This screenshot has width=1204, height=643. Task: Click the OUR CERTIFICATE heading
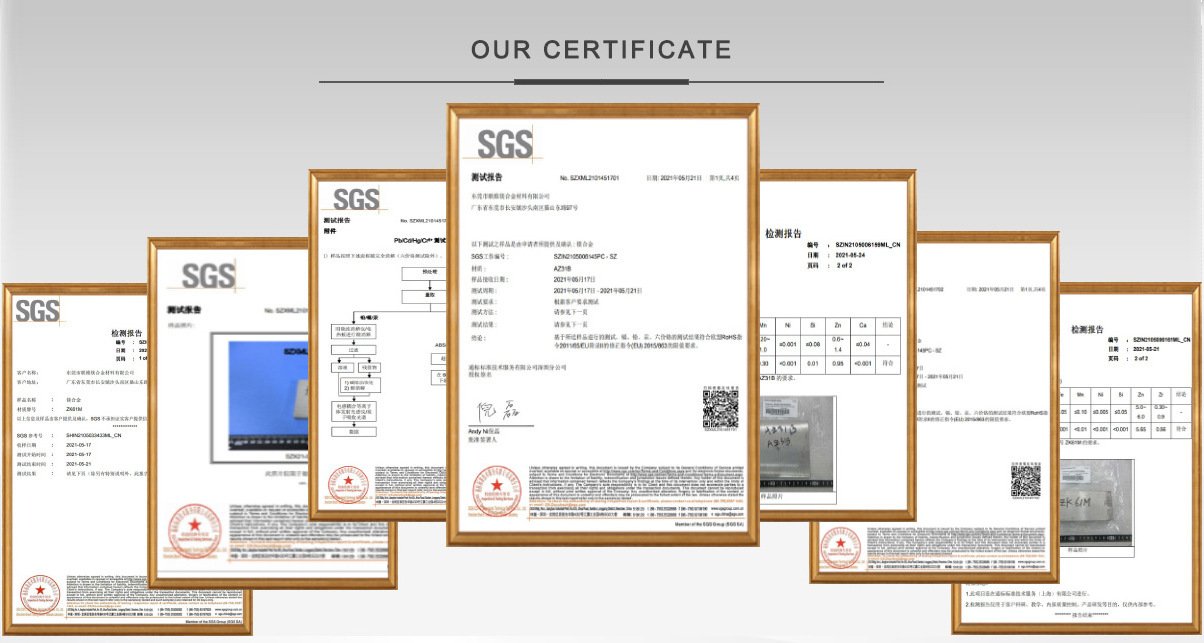pyautogui.click(x=601, y=50)
